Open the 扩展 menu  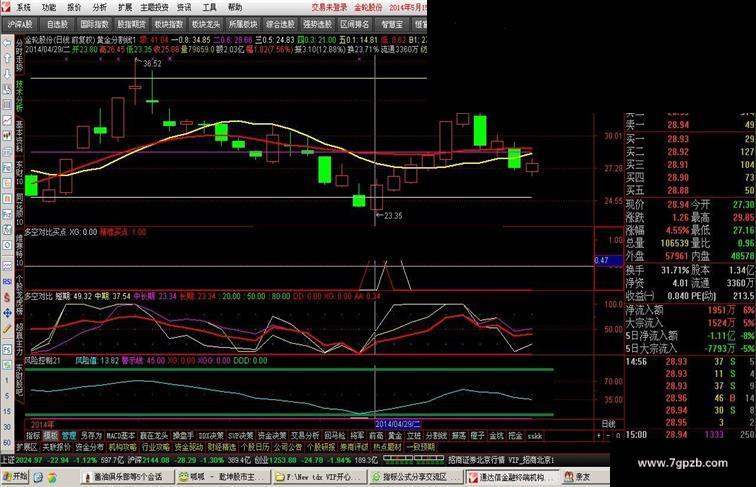coord(125,7)
